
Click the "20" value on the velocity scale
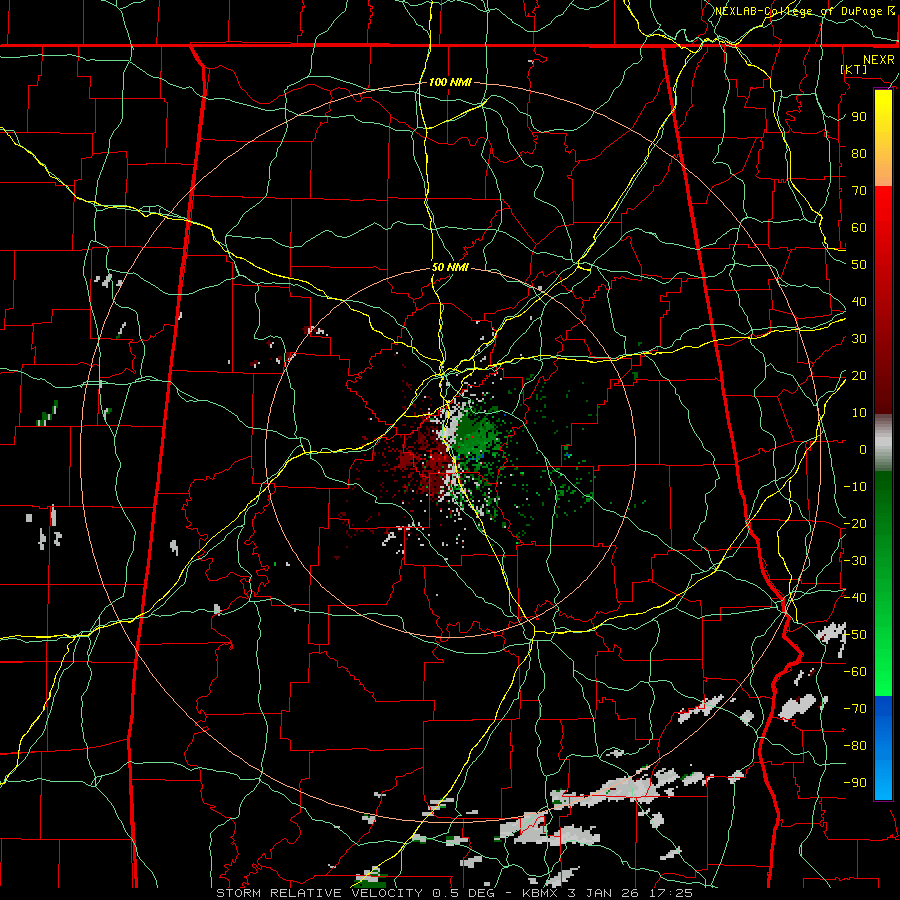point(859,376)
